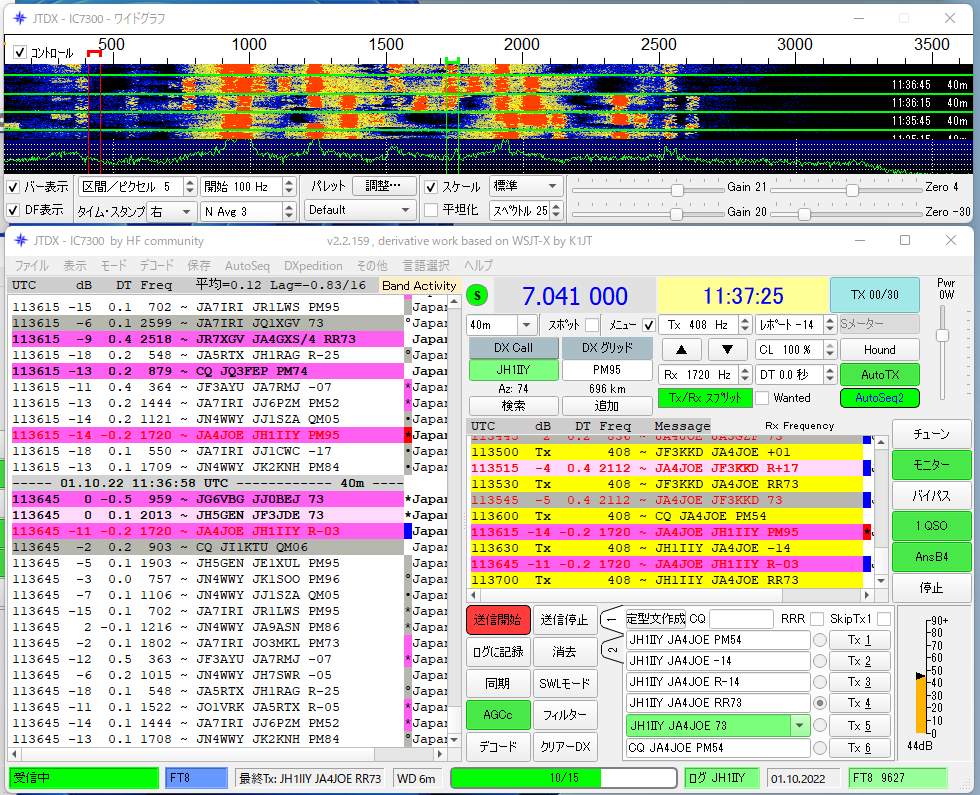Click the CQ direction input field

(x=741, y=619)
